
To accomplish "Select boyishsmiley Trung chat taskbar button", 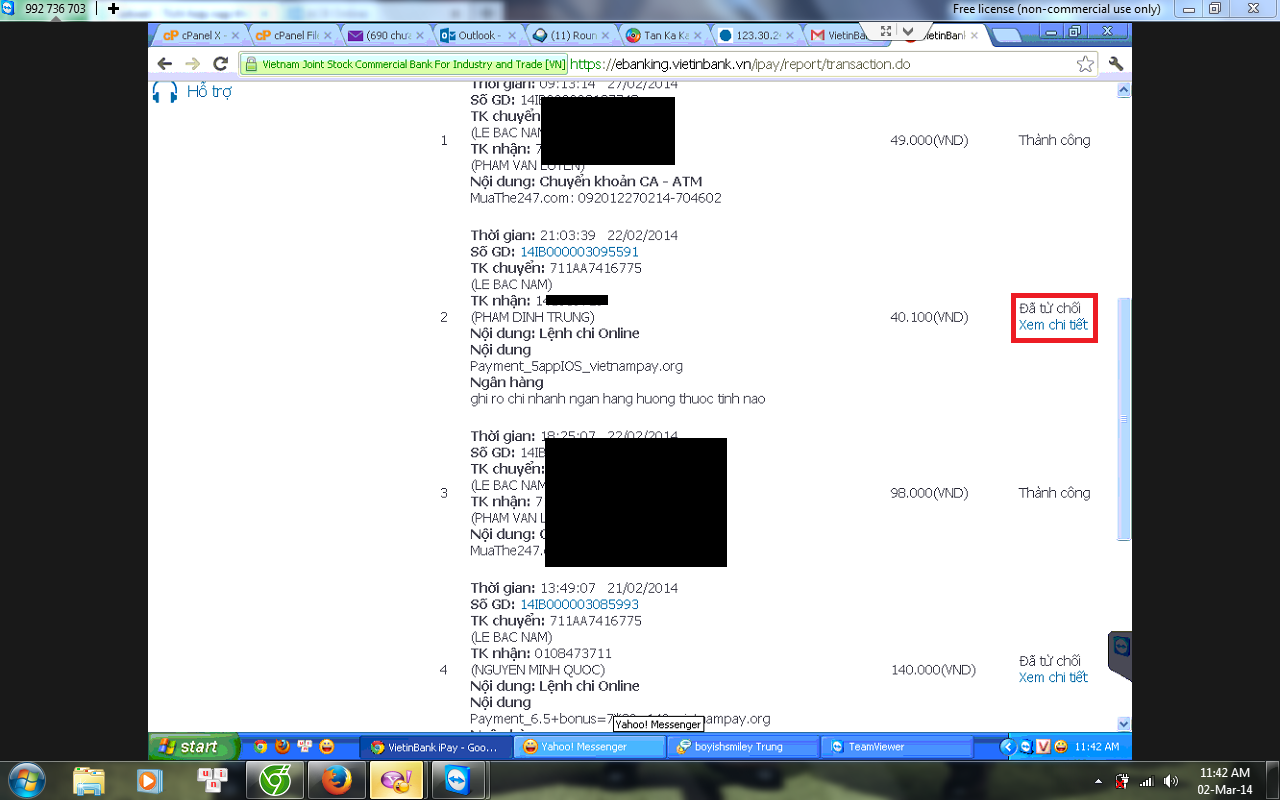I will tap(744, 747).
